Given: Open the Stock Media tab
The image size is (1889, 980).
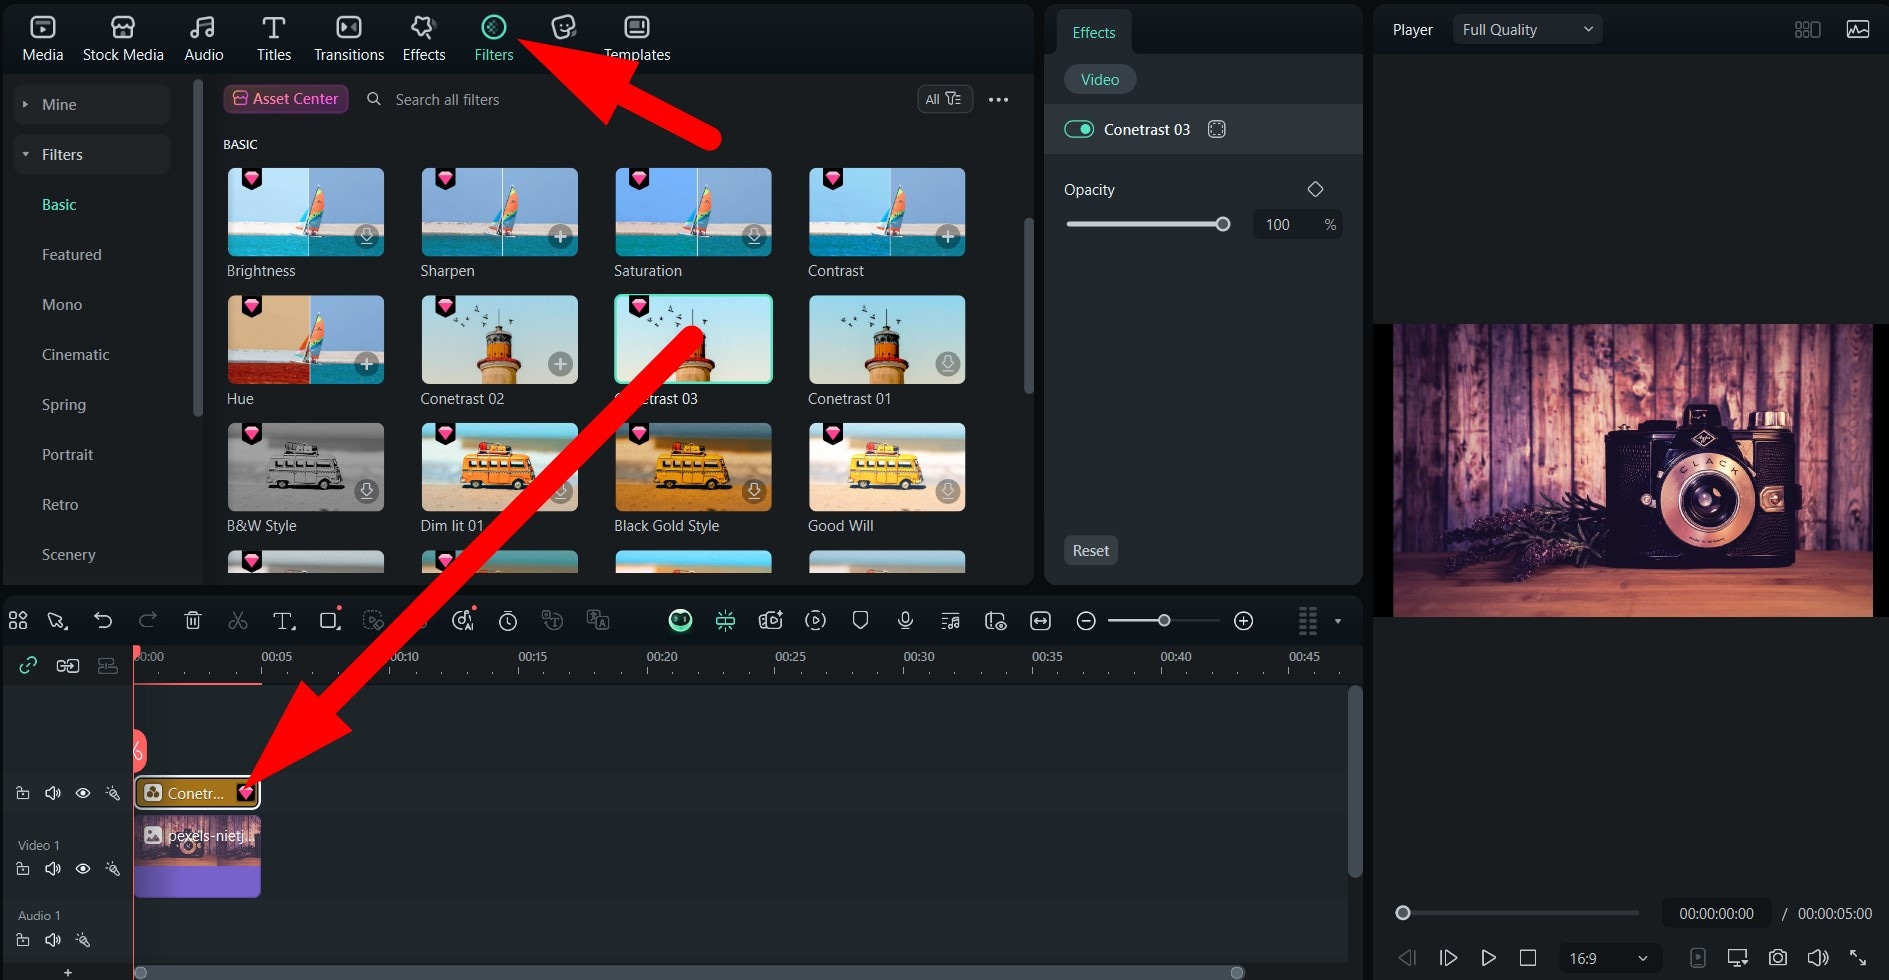Looking at the screenshot, I should [123, 39].
